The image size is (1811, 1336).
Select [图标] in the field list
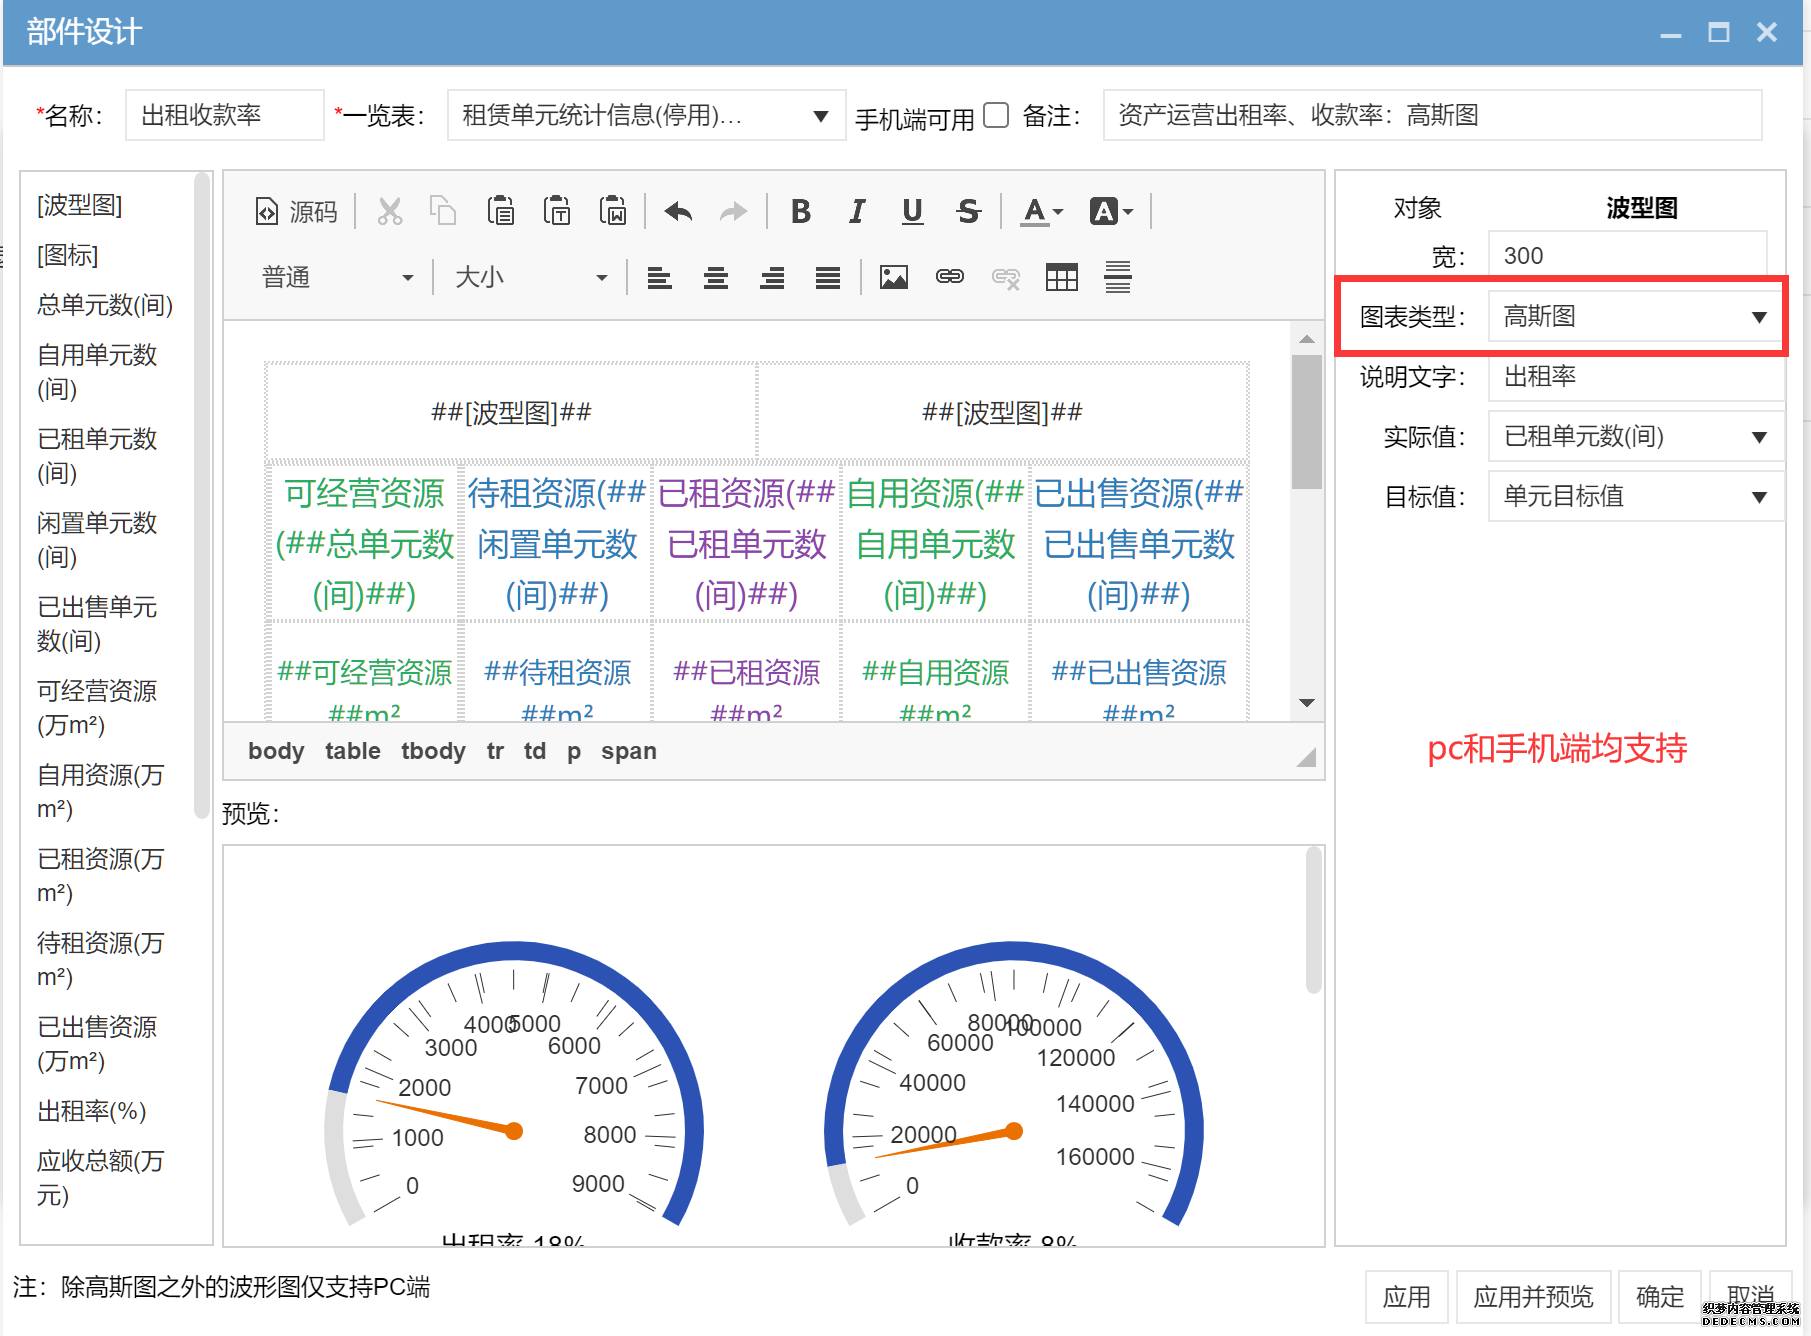coord(67,255)
